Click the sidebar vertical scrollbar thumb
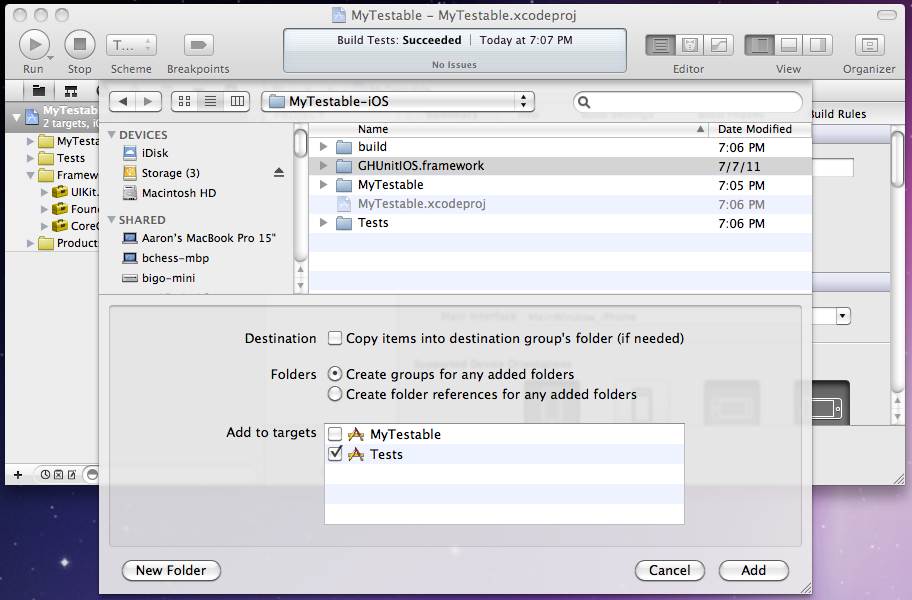The image size is (912, 600). click(x=300, y=143)
